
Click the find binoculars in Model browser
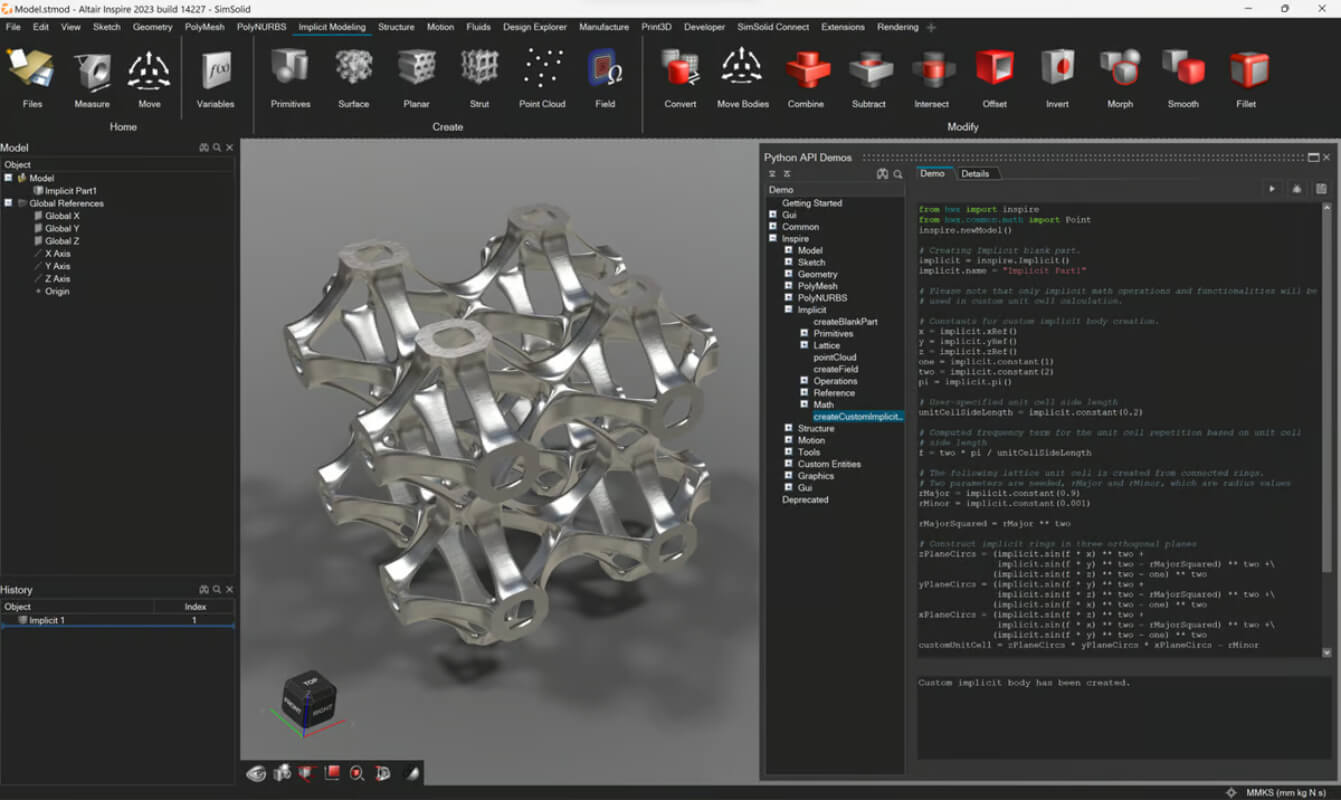[204, 148]
